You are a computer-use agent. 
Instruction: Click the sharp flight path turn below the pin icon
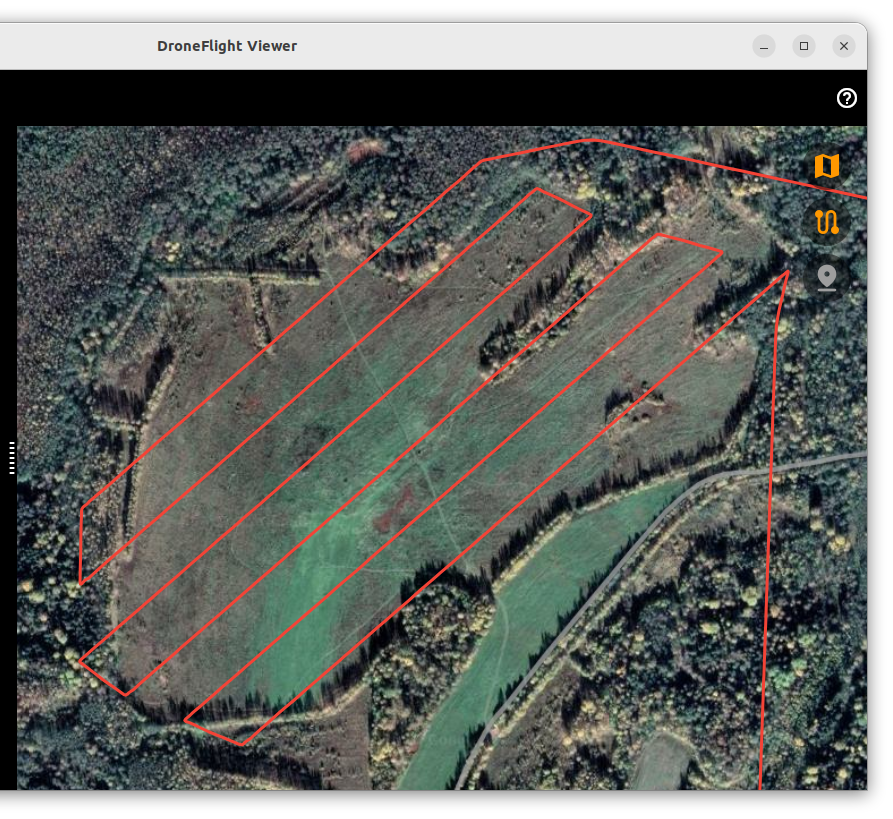coord(788,272)
